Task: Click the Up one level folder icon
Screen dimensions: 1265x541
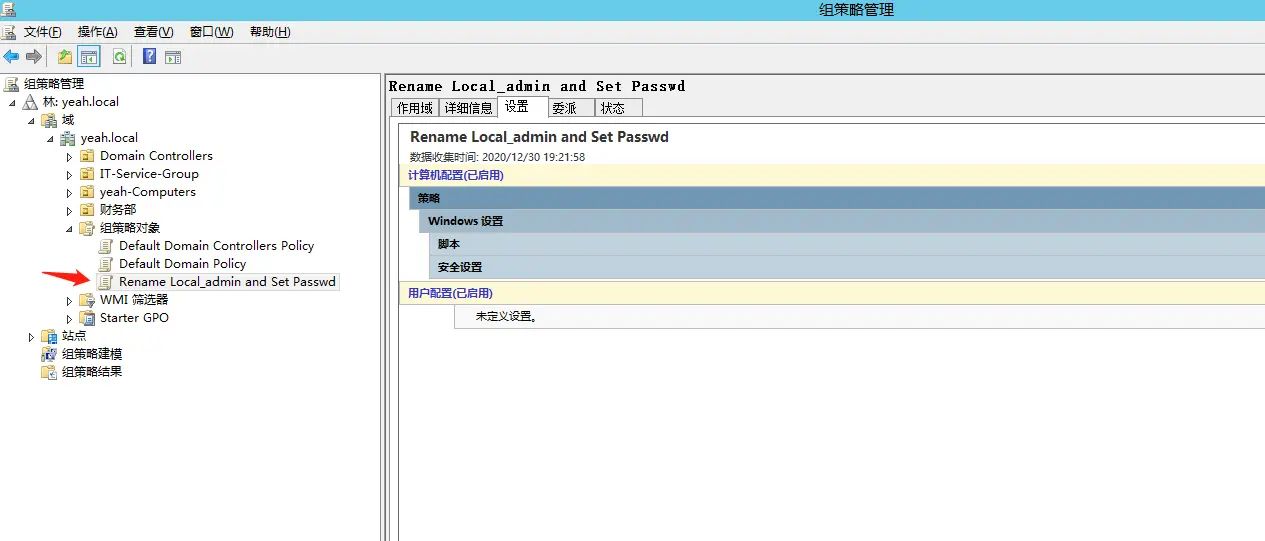Action: coord(65,57)
